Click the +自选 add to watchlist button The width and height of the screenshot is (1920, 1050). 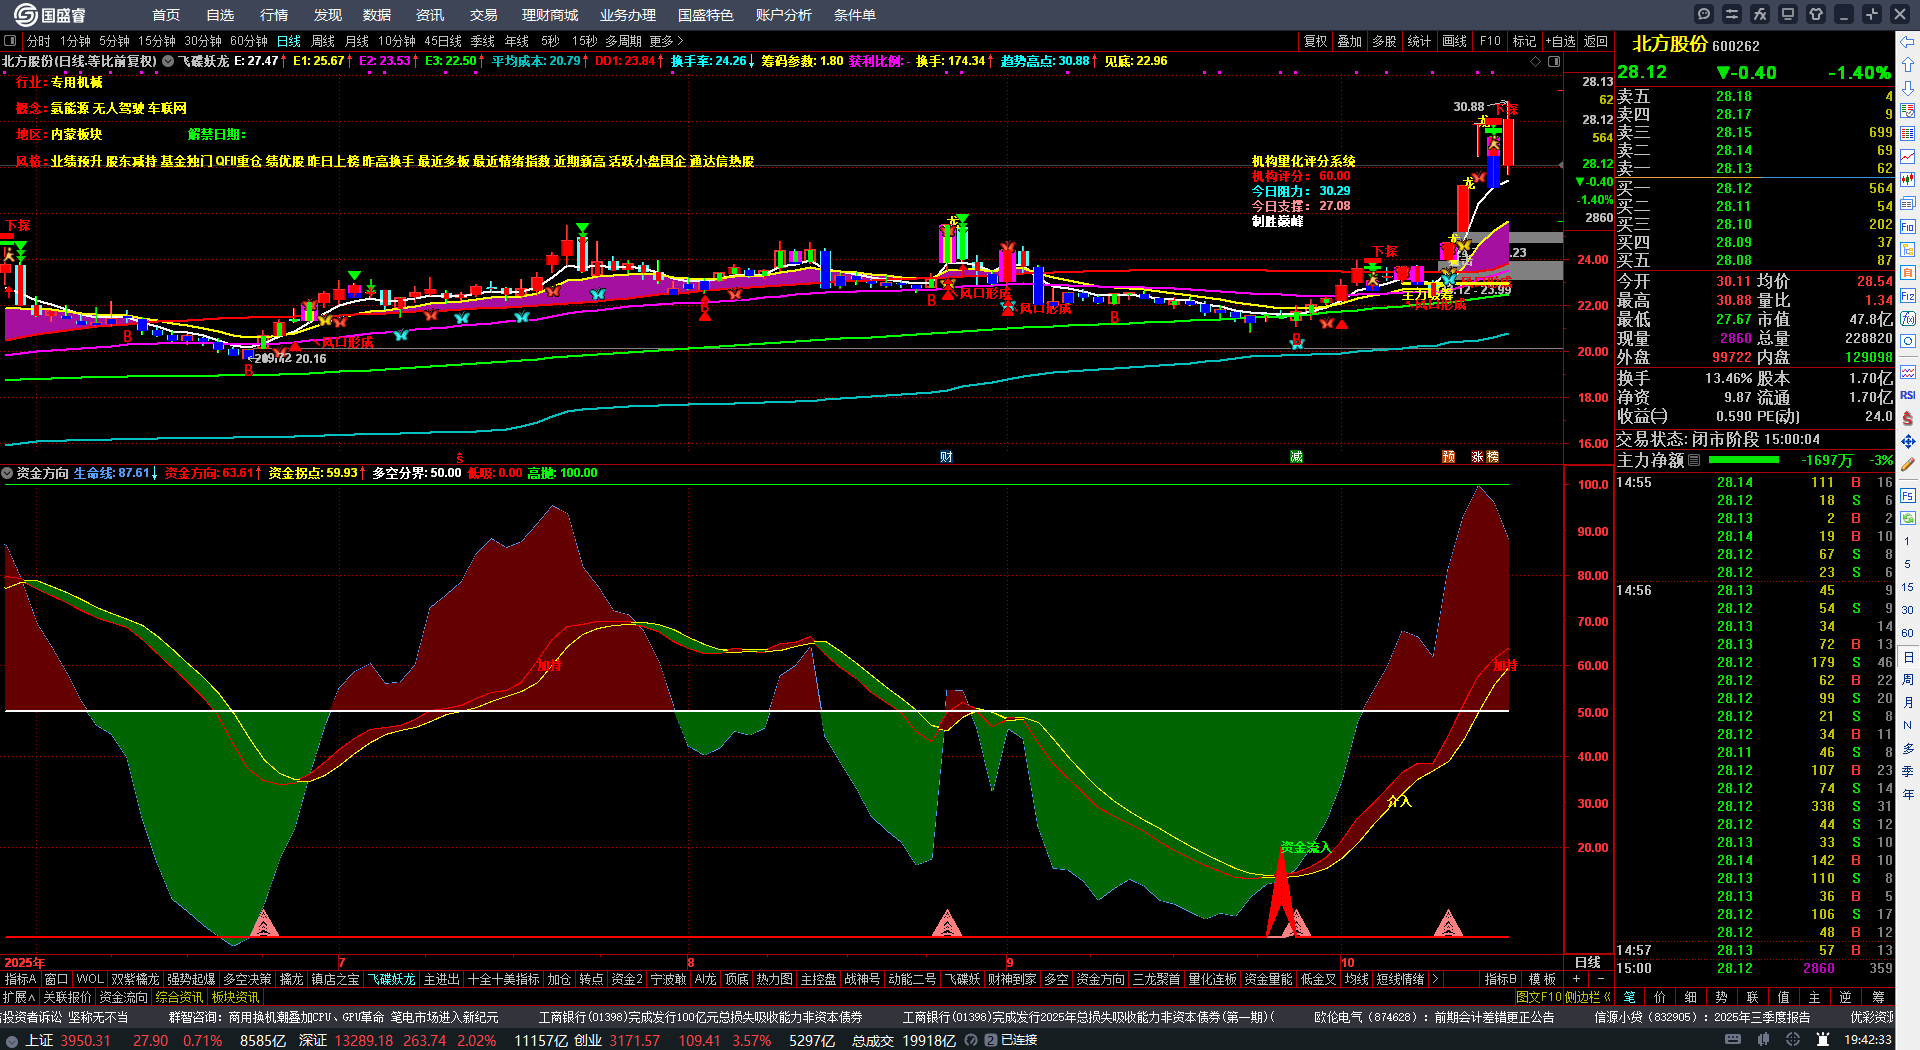tap(1561, 41)
